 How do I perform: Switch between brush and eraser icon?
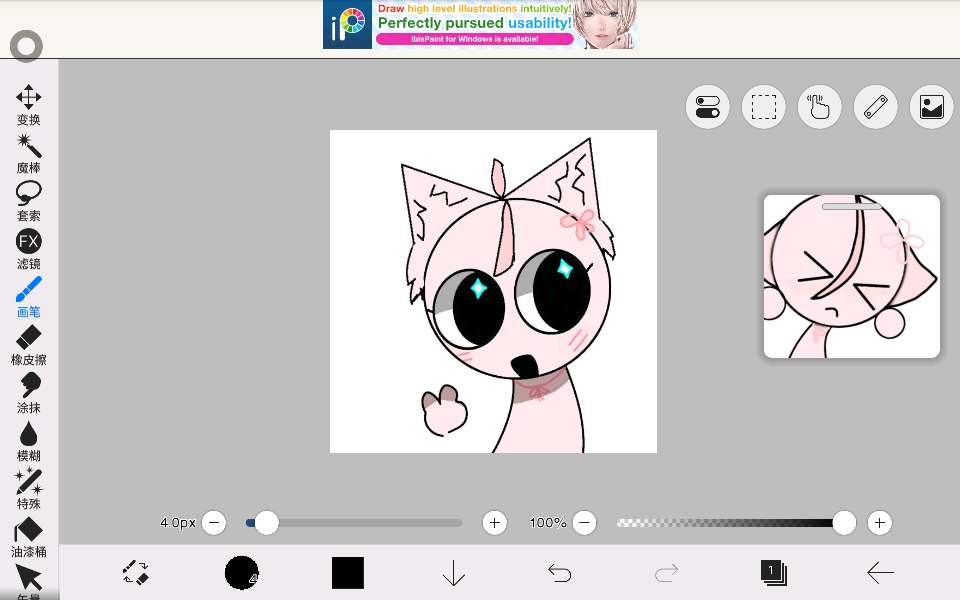136,573
